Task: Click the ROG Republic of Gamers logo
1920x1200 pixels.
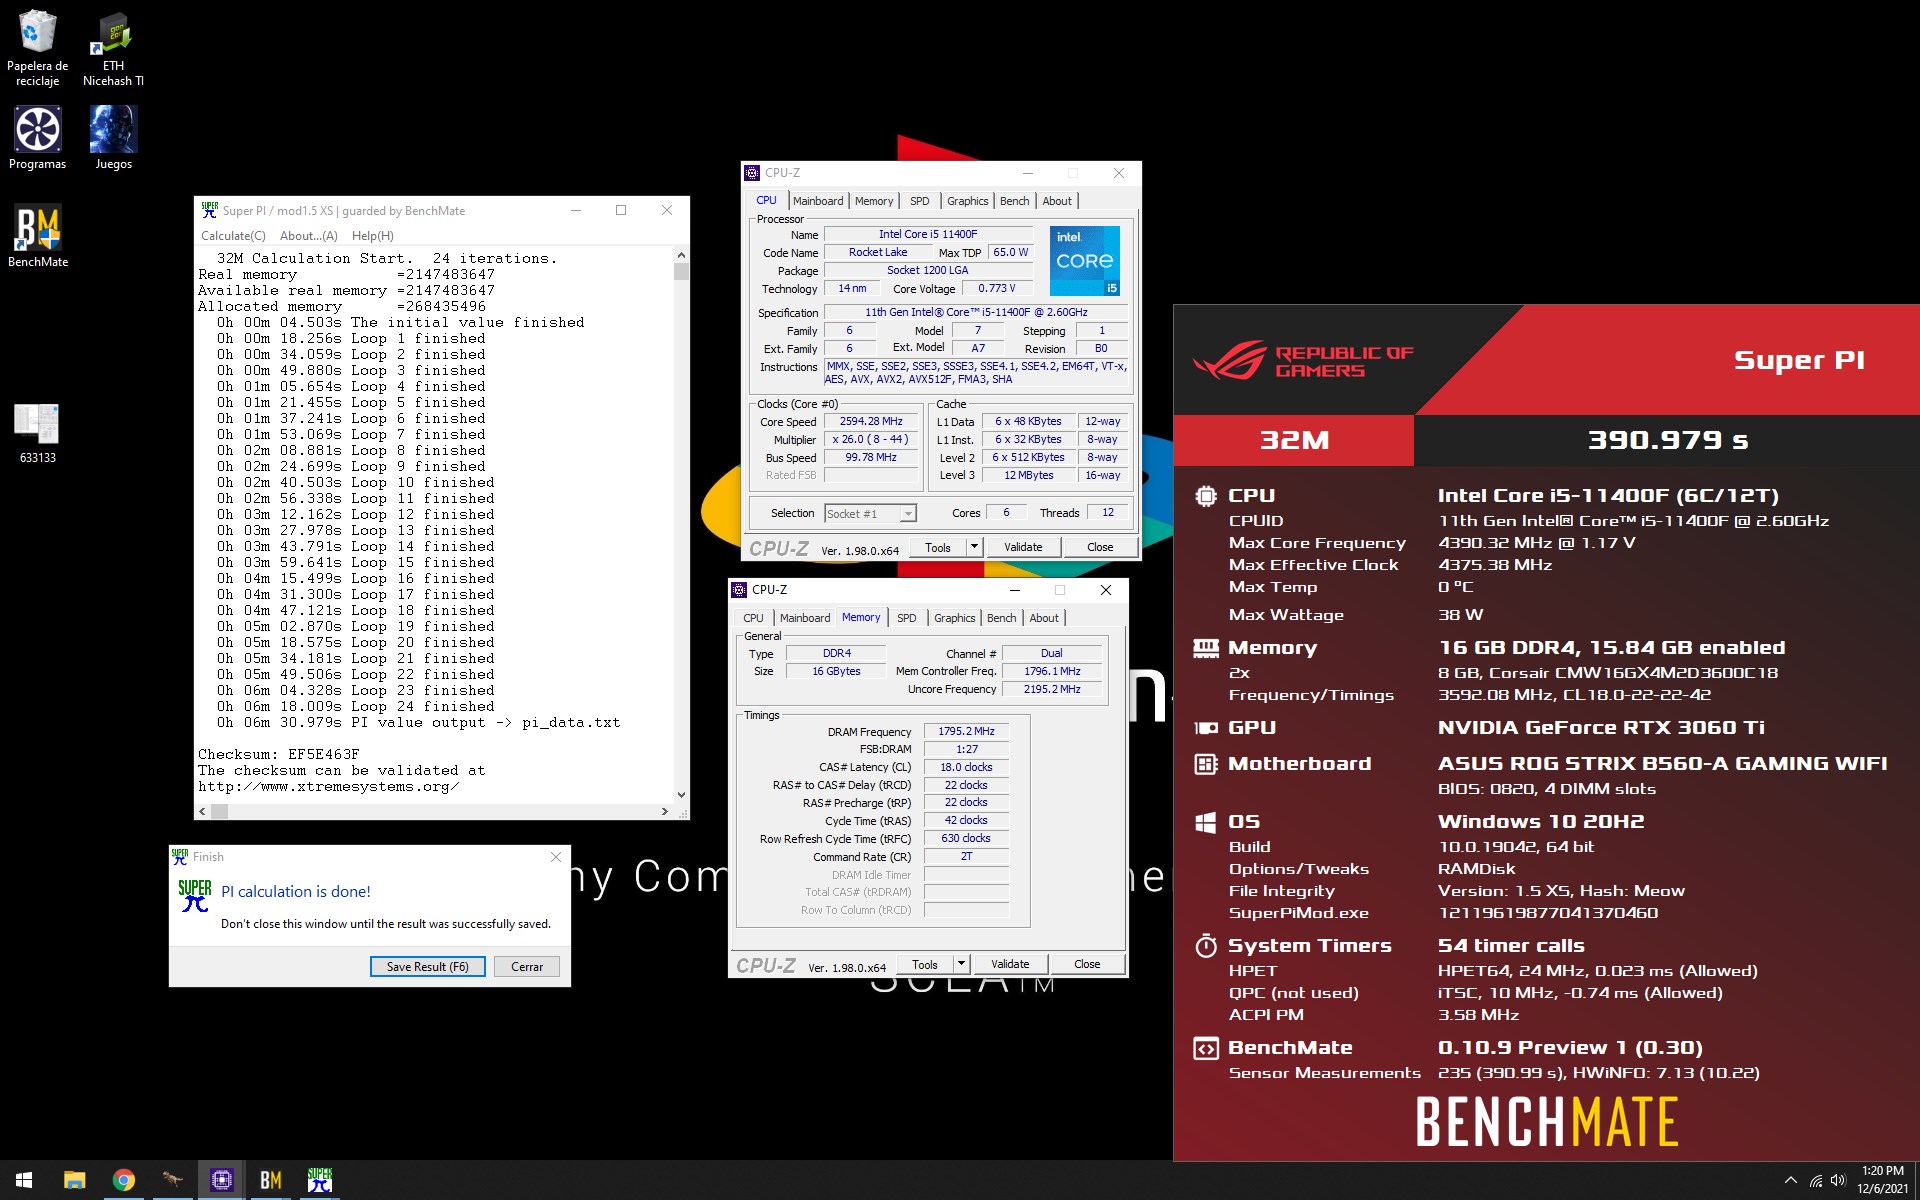Action: (x=1303, y=361)
